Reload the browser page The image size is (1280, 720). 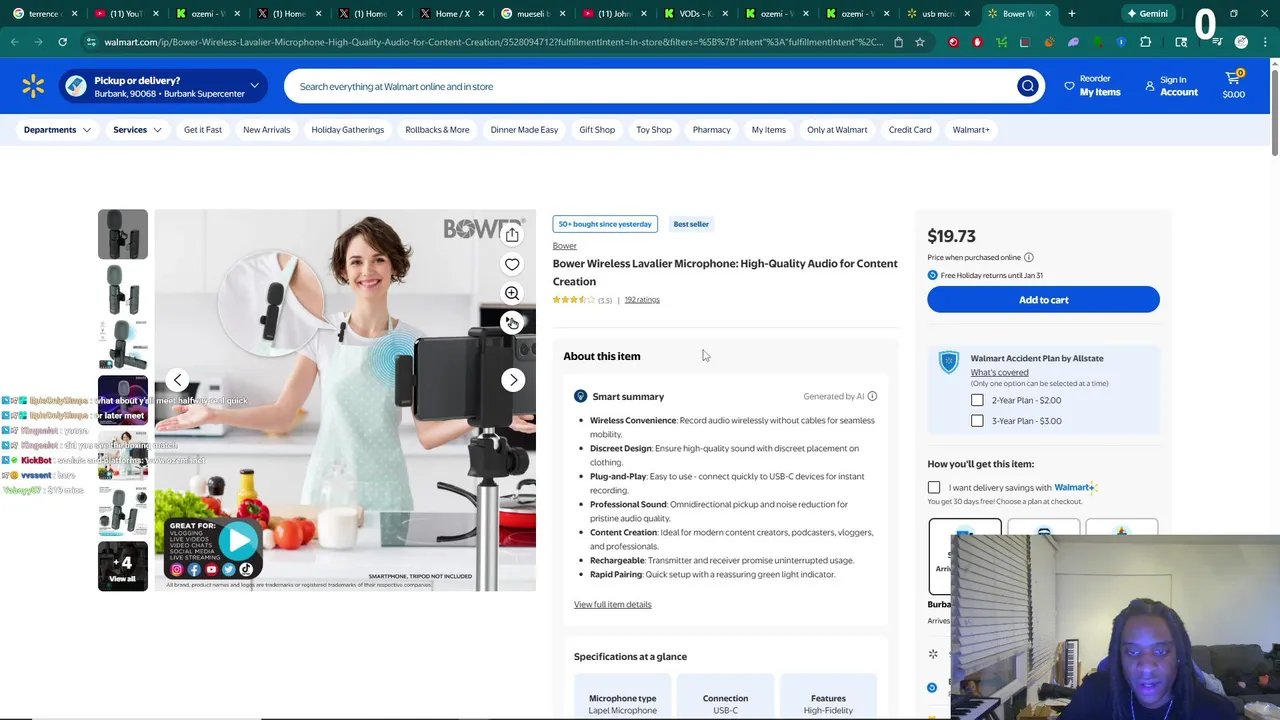pos(62,42)
